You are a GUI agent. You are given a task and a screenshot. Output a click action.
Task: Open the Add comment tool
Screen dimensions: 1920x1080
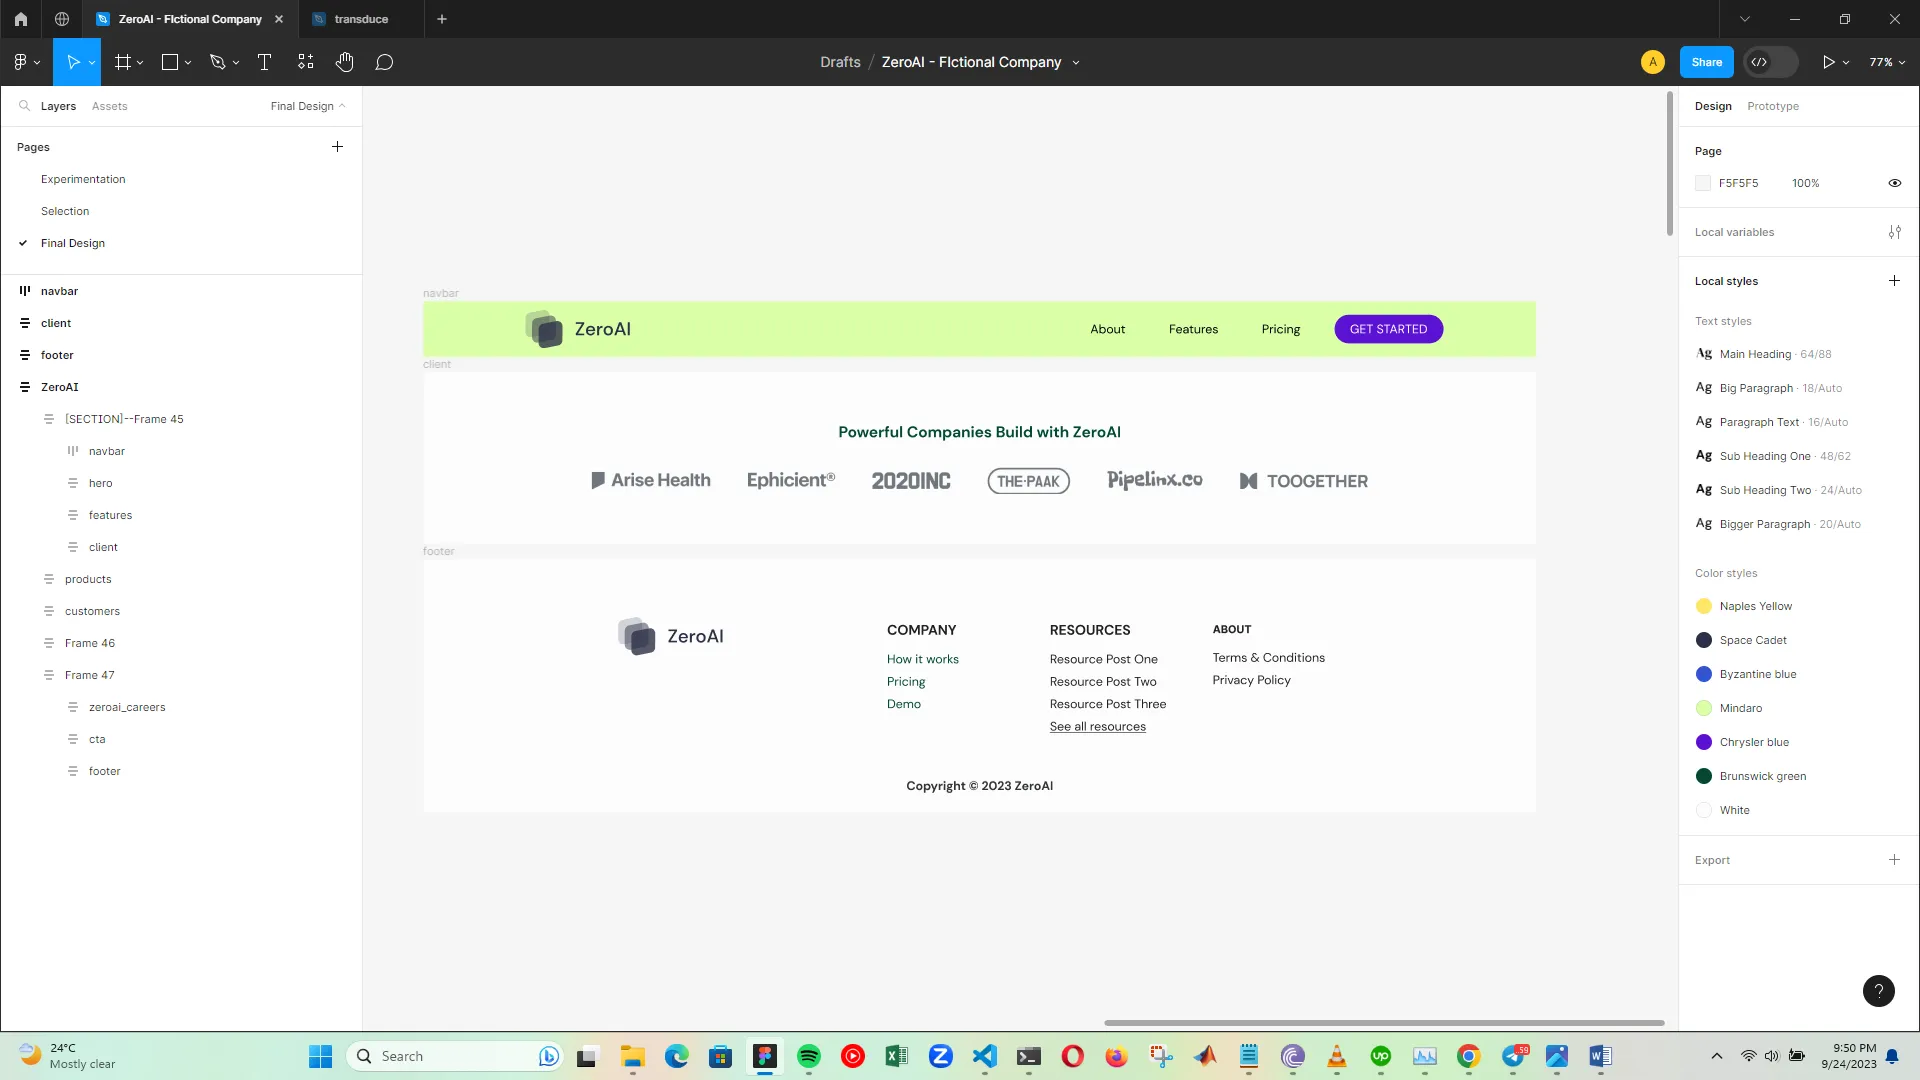pos(384,62)
